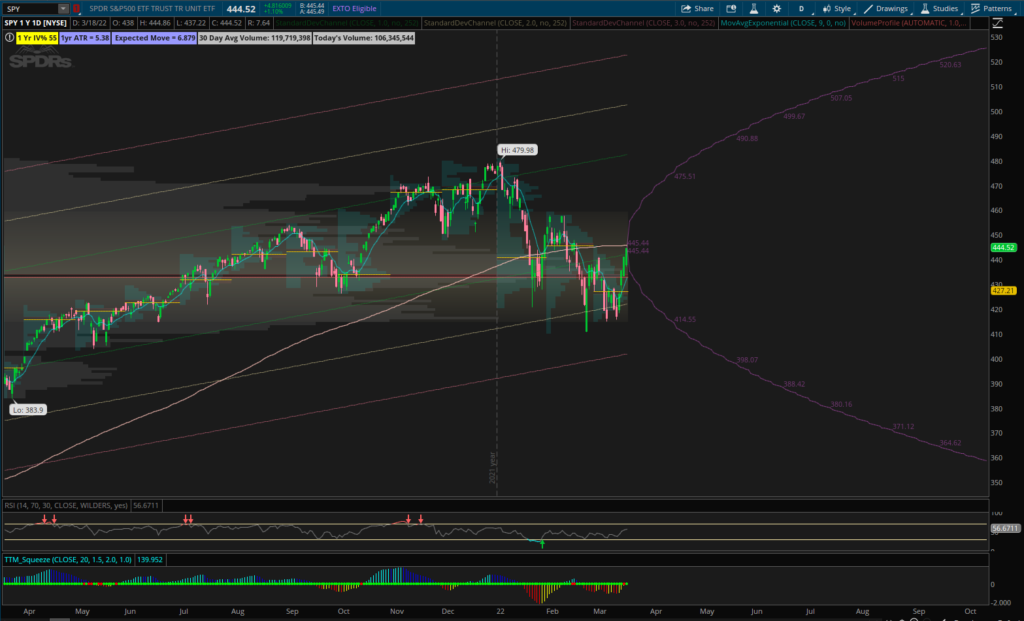
Task: Open the Patterns menu
Action: click(990, 8)
